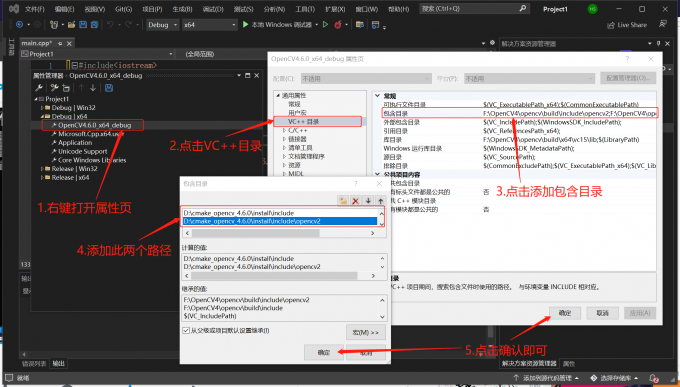The image size is (680, 387).
Task: Click the single save disk icon in main toolbar
Action: click(x=83, y=25)
